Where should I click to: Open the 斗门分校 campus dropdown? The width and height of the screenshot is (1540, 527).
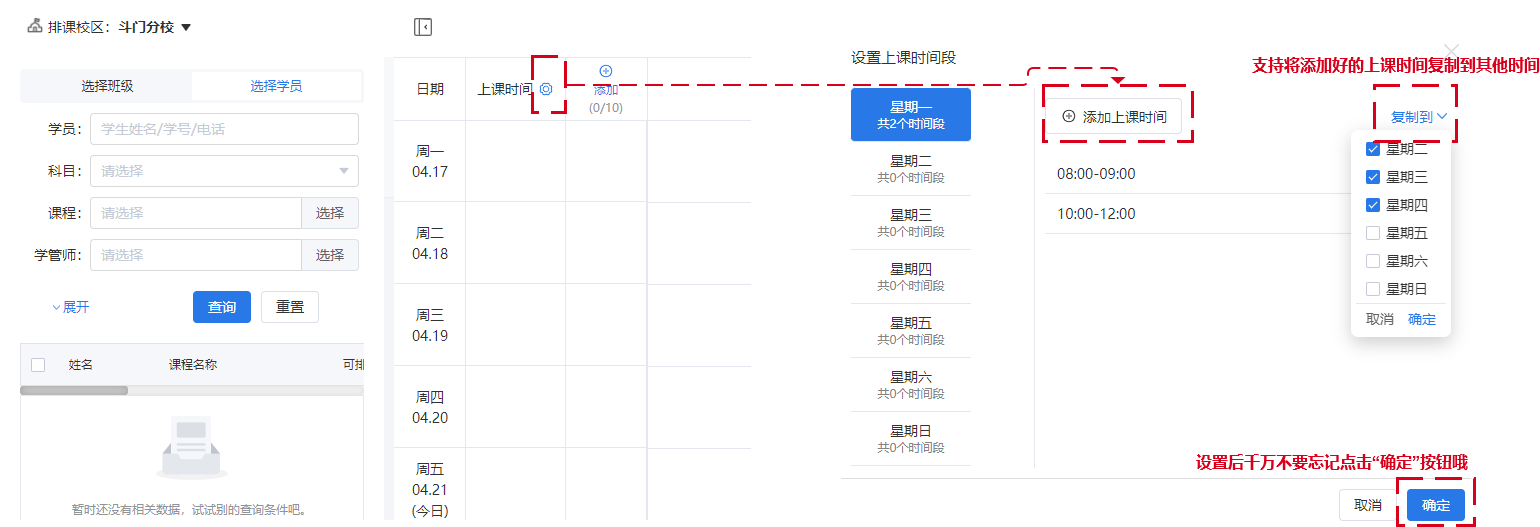[155, 27]
